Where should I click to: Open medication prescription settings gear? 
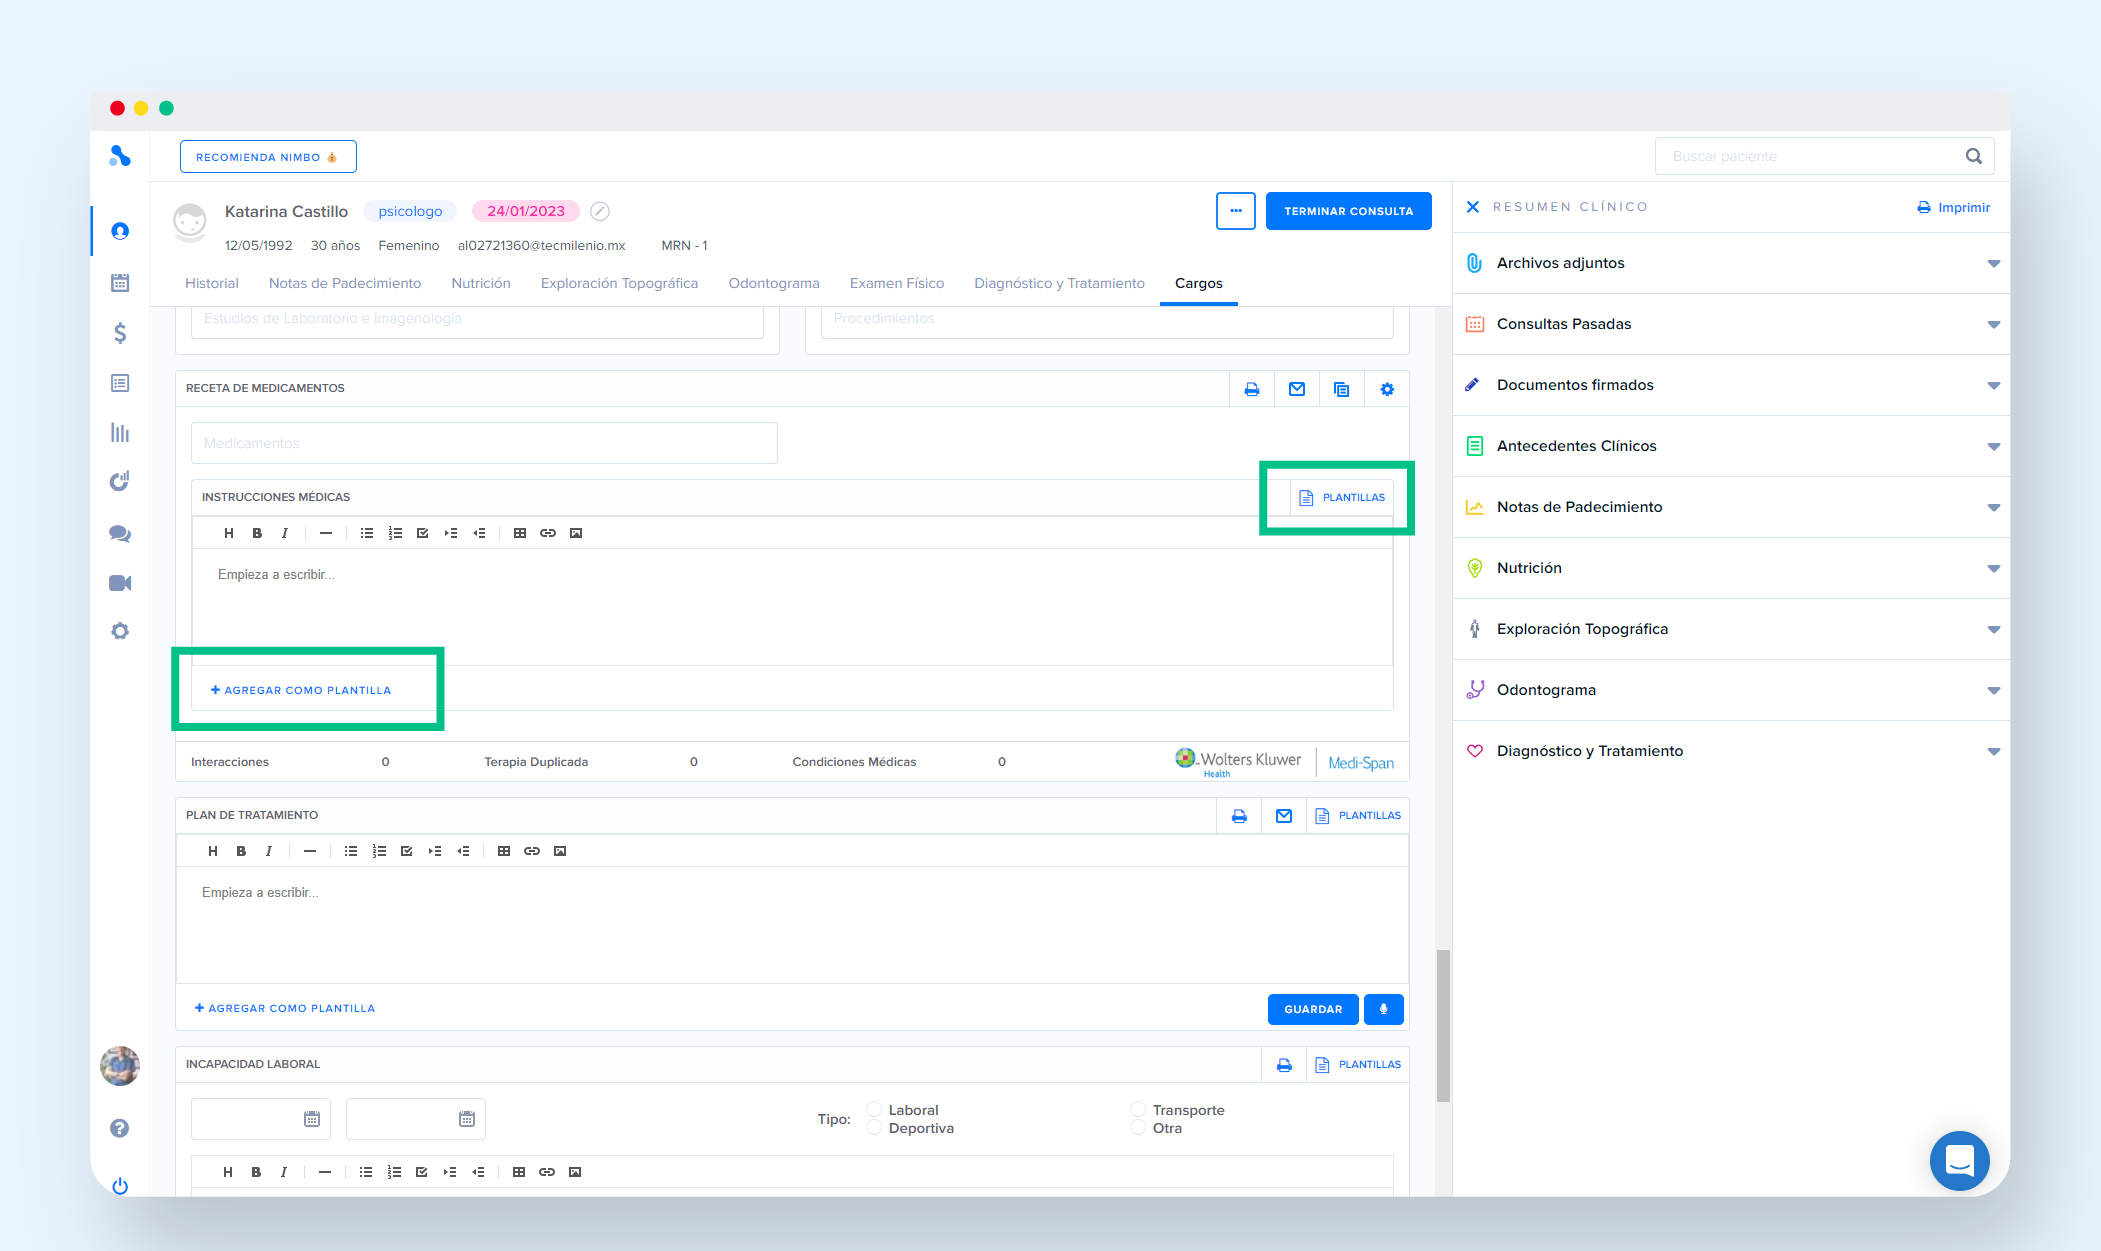[1386, 389]
